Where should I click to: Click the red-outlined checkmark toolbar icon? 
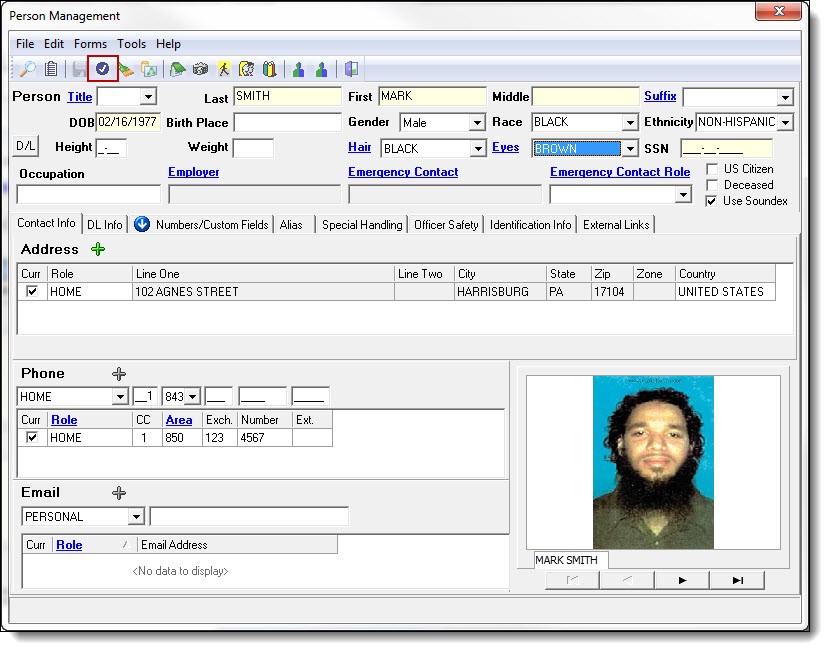(x=103, y=69)
